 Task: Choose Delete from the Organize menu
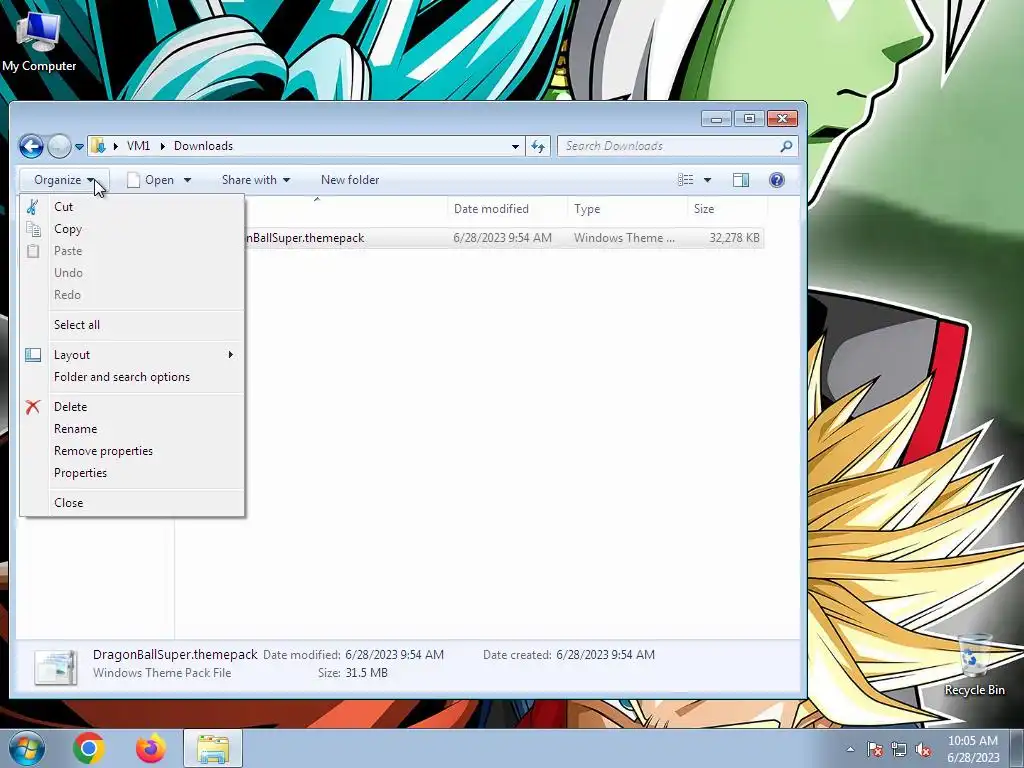point(133,407)
